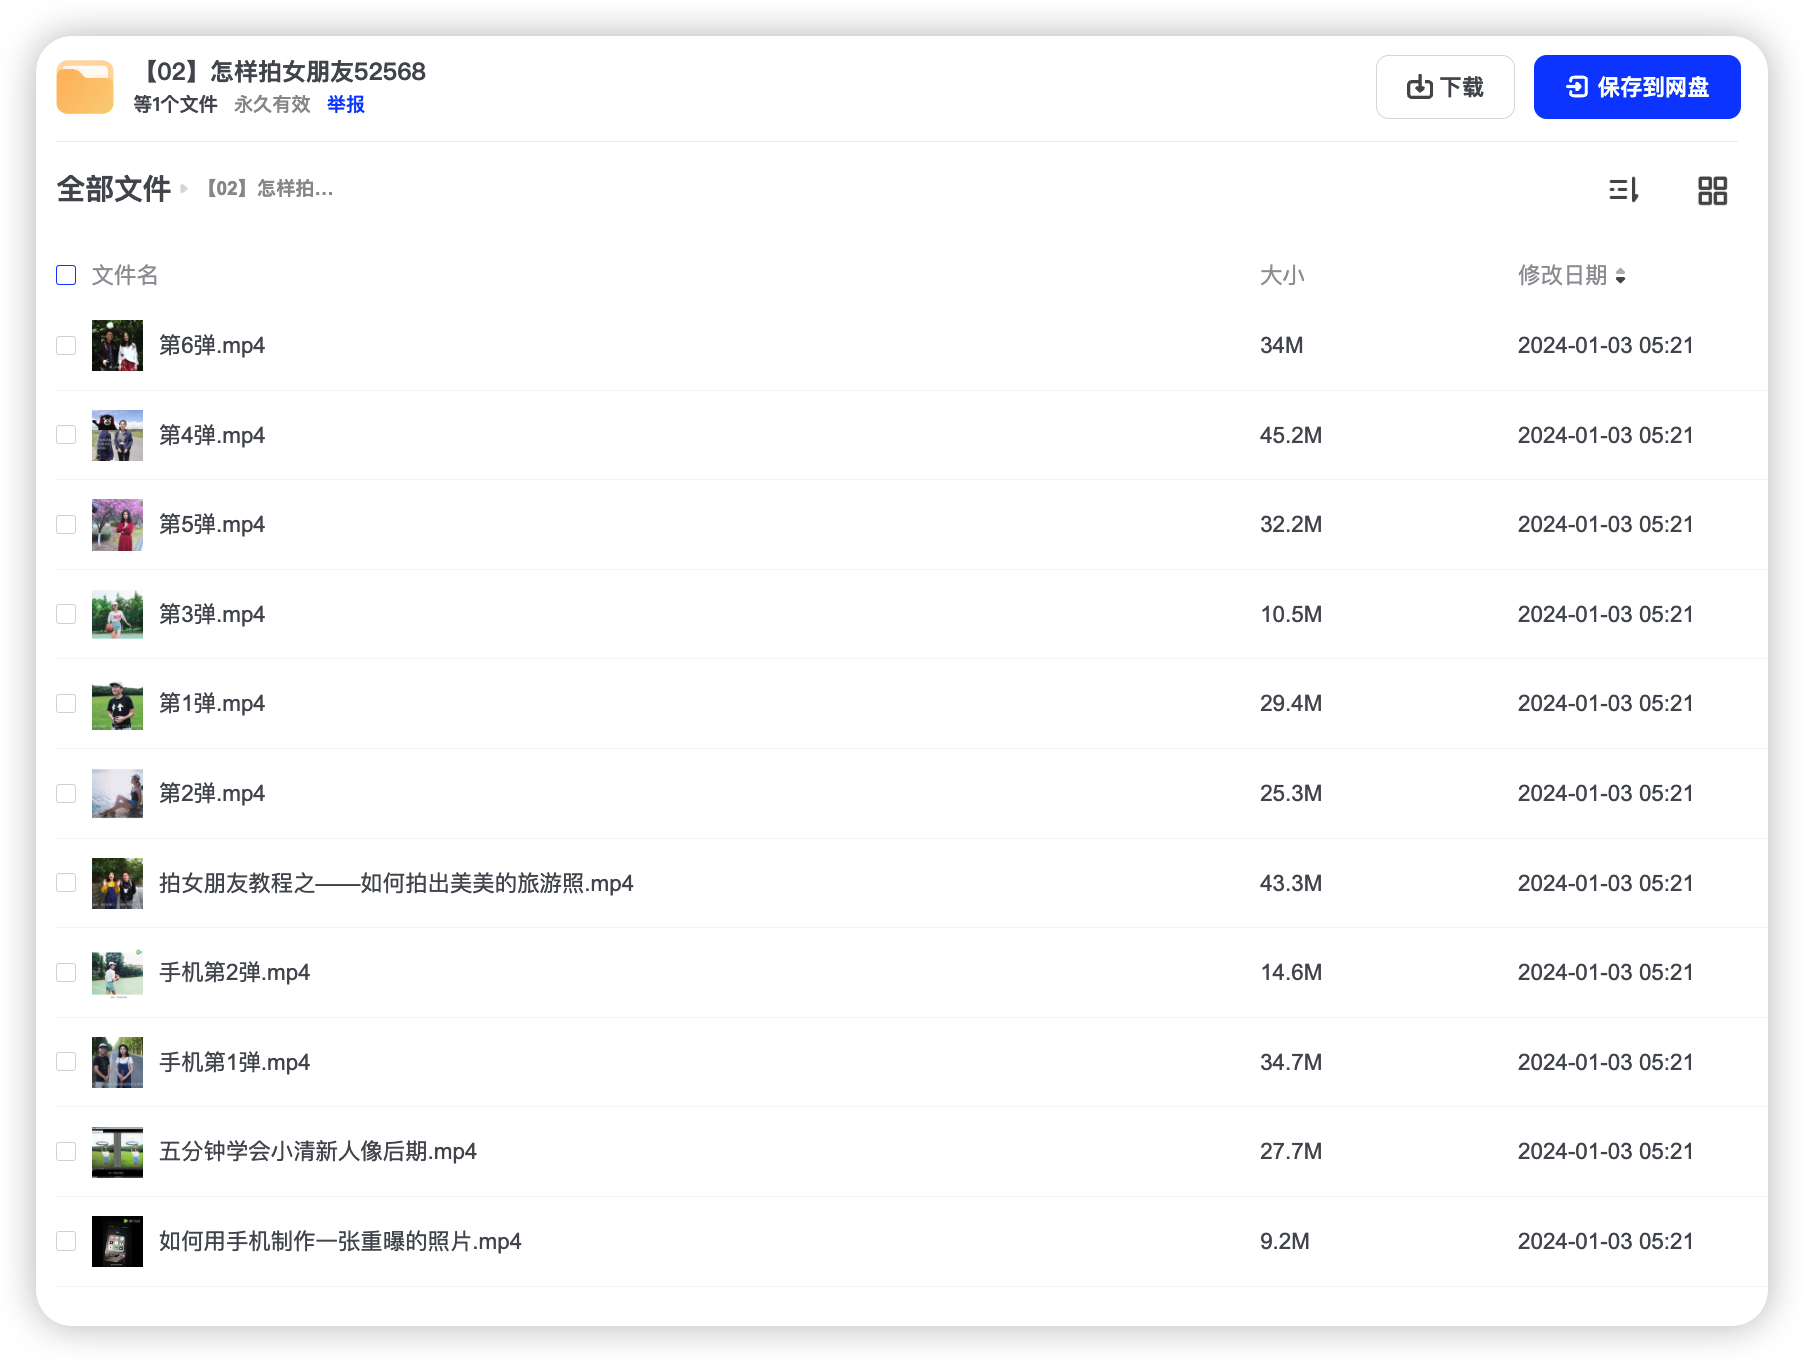This screenshot has width=1804, height=1362.
Task: Open thumbnail of 第3弹.mp4
Action: pyautogui.click(x=117, y=614)
